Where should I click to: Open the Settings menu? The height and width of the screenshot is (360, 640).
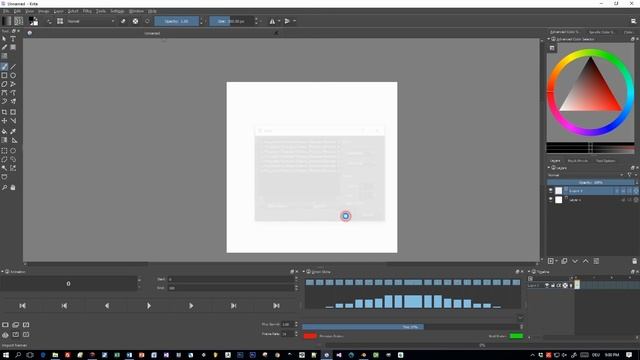[x=117, y=11]
